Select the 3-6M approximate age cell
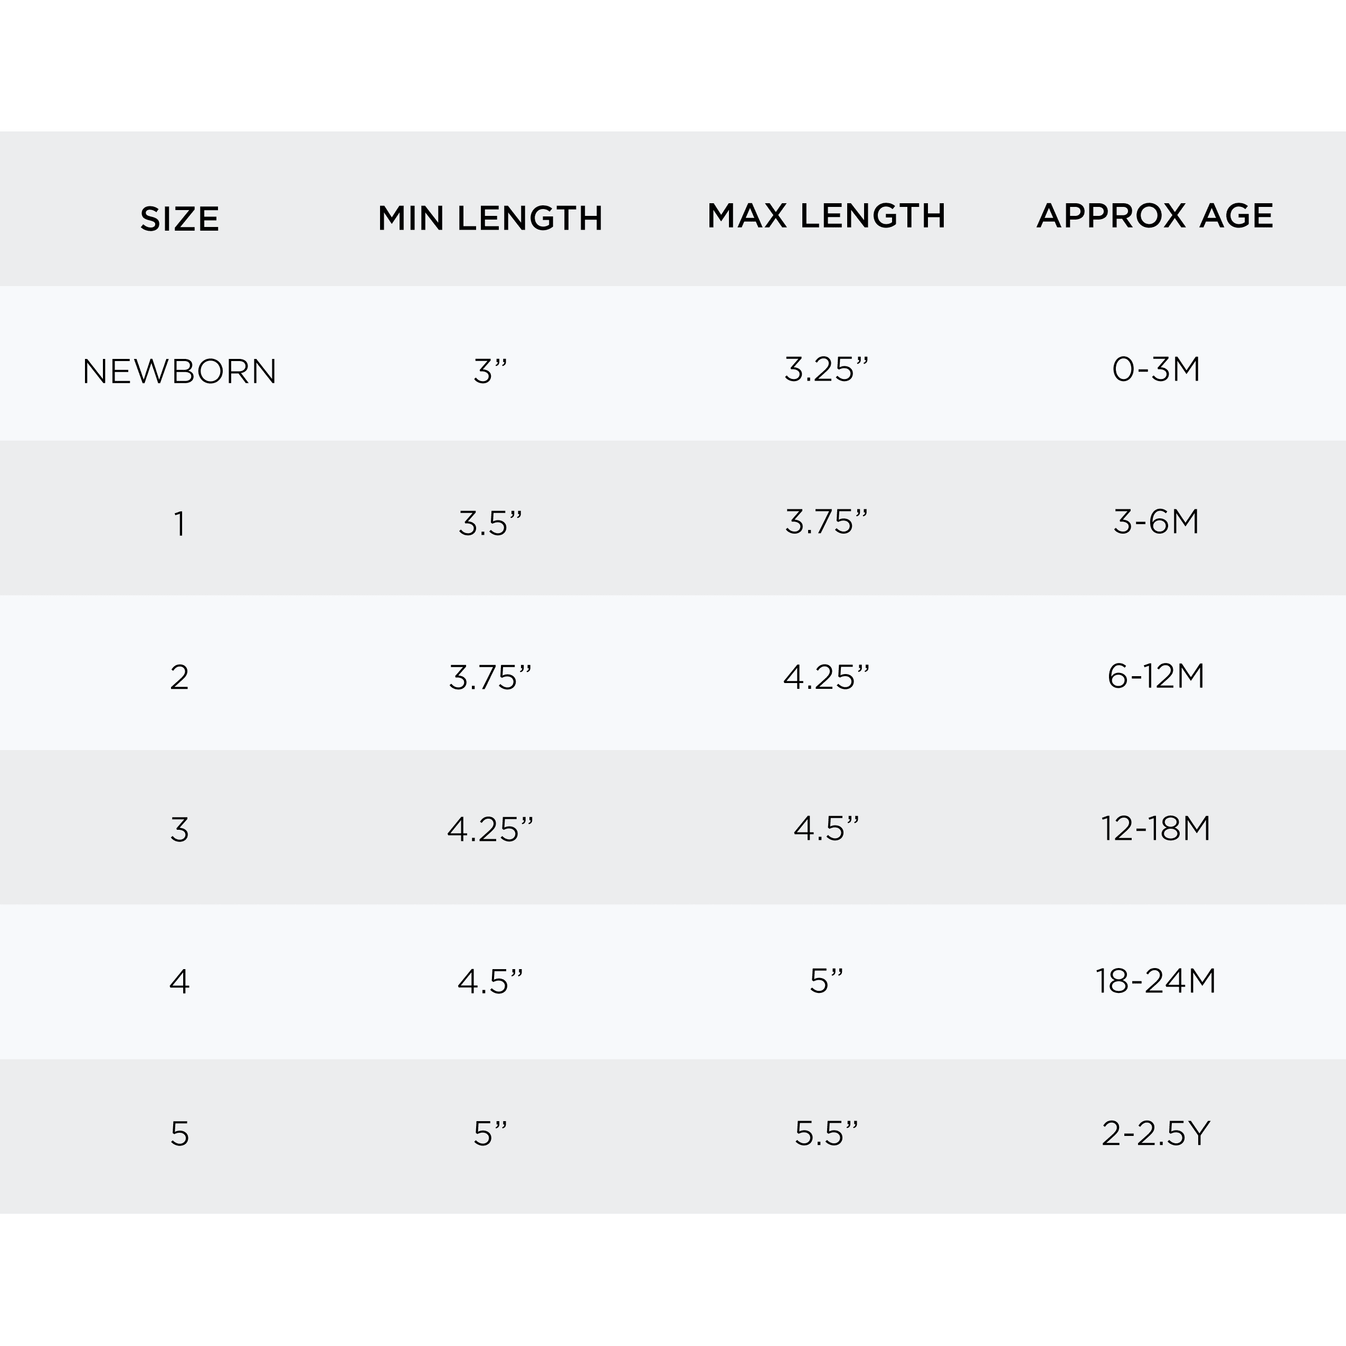 click(x=1156, y=521)
